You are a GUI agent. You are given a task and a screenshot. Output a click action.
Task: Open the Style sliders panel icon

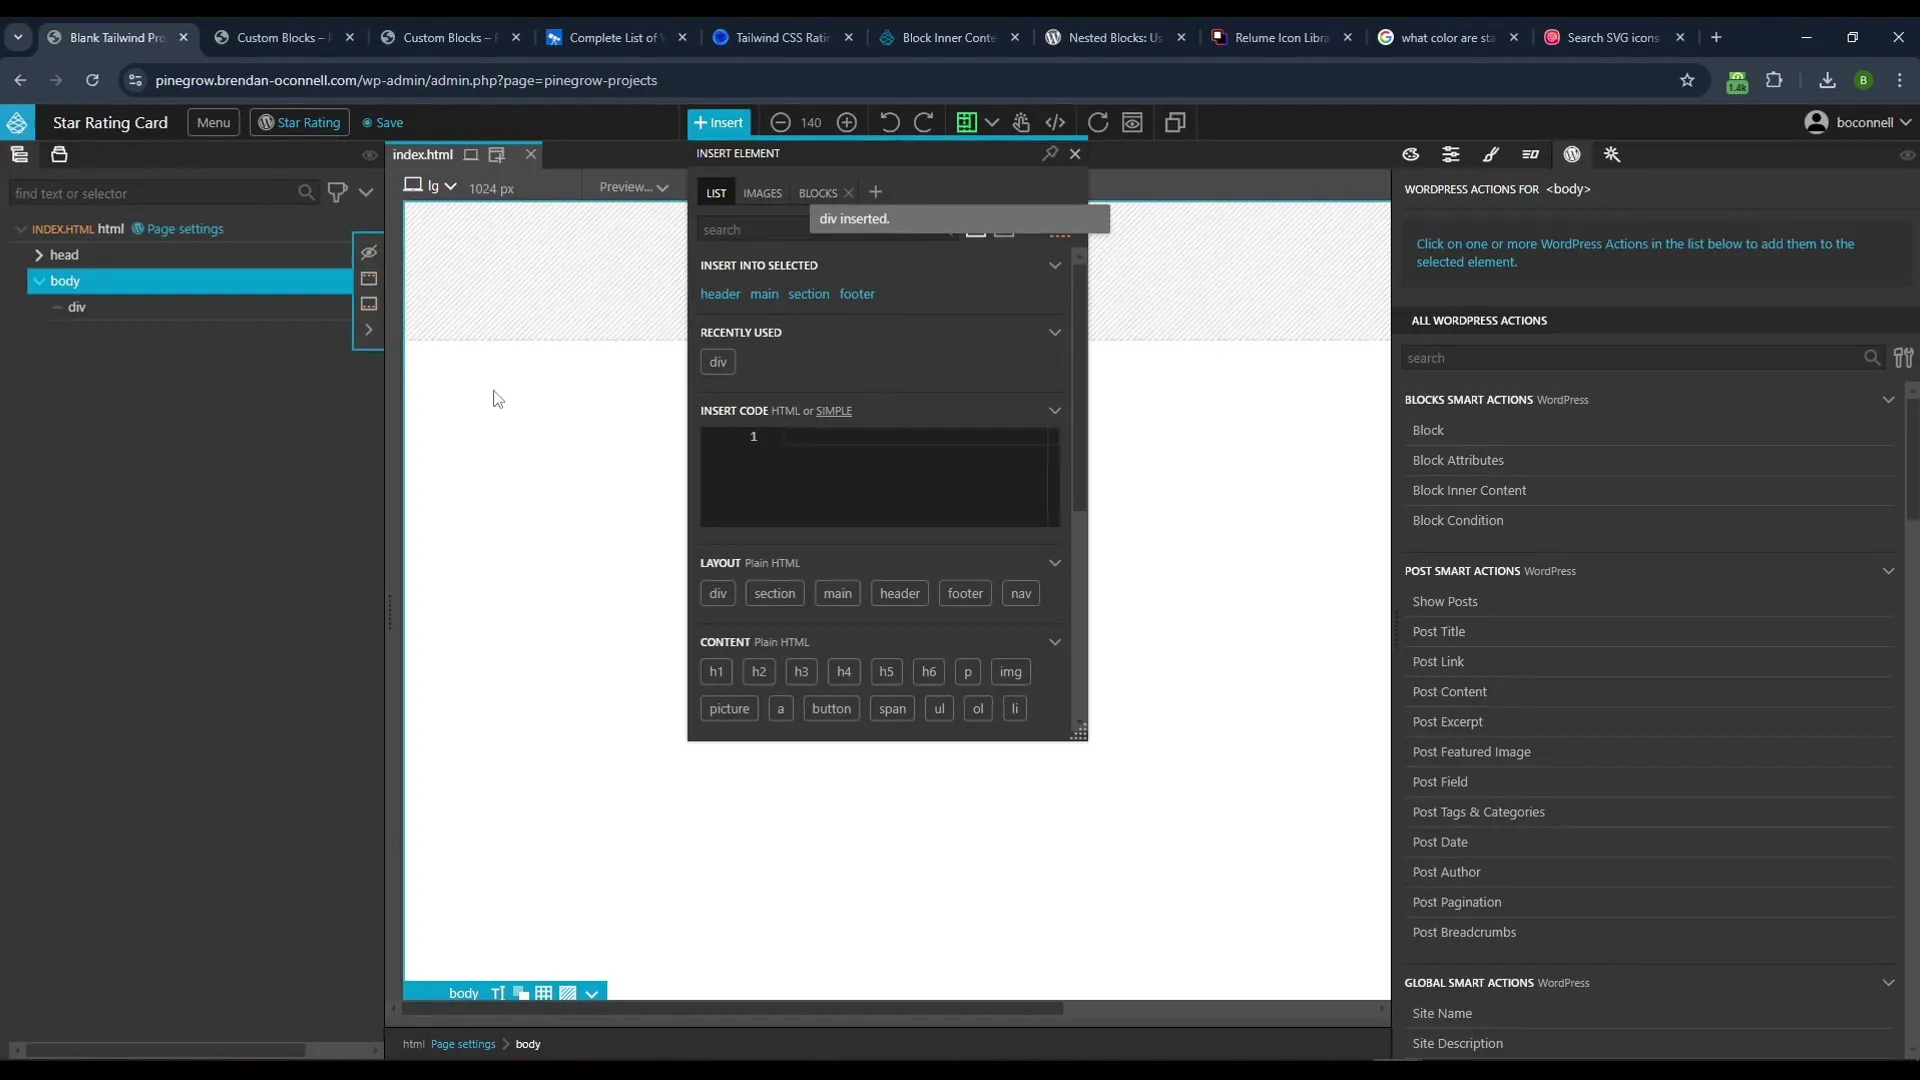click(1451, 154)
